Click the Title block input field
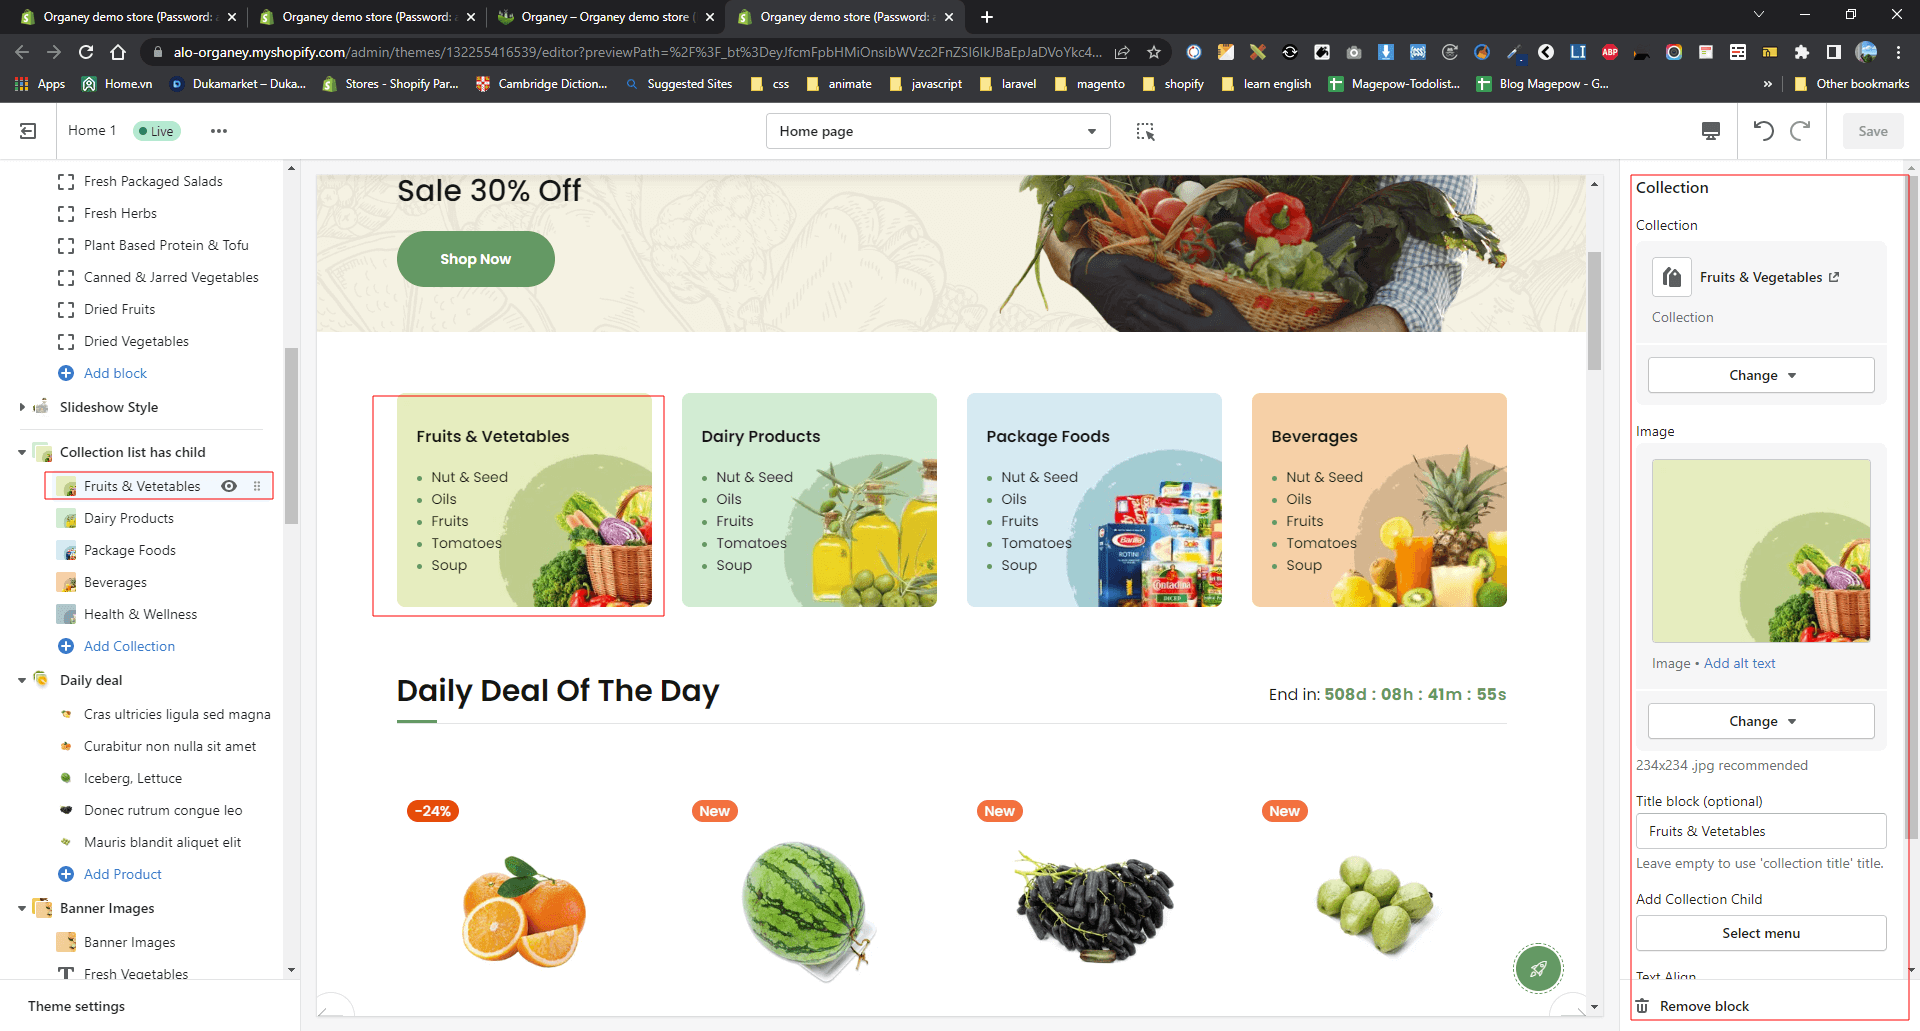This screenshot has height=1031, width=1920. tap(1761, 831)
